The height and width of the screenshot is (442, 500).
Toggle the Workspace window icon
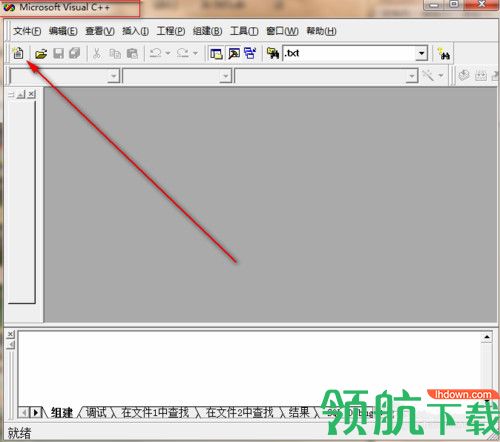pos(216,53)
